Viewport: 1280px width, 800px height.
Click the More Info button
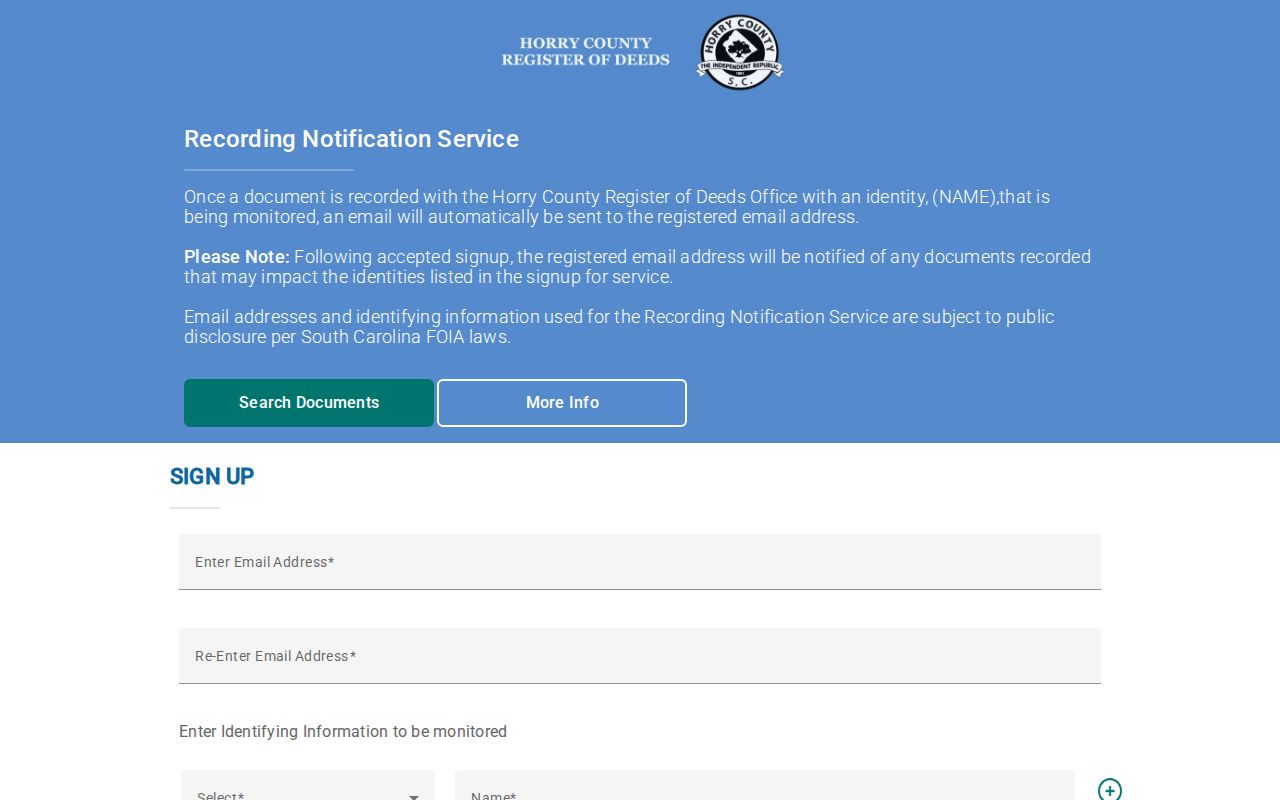pyautogui.click(x=562, y=403)
